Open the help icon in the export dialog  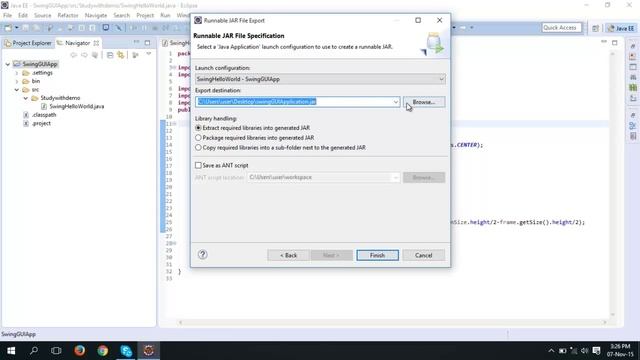coord(202,255)
